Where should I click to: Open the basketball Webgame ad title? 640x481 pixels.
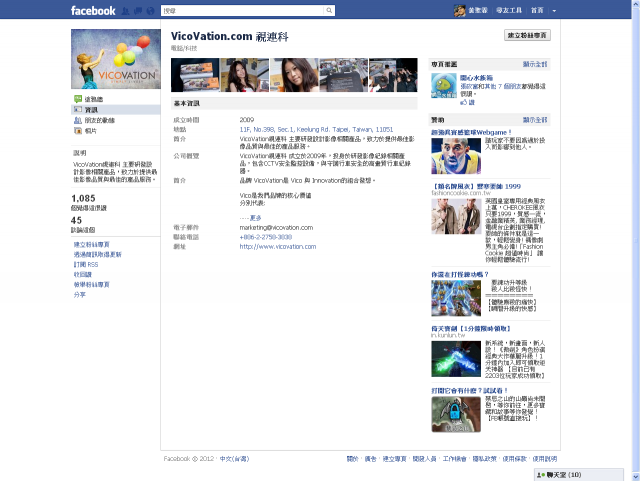click(471, 132)
